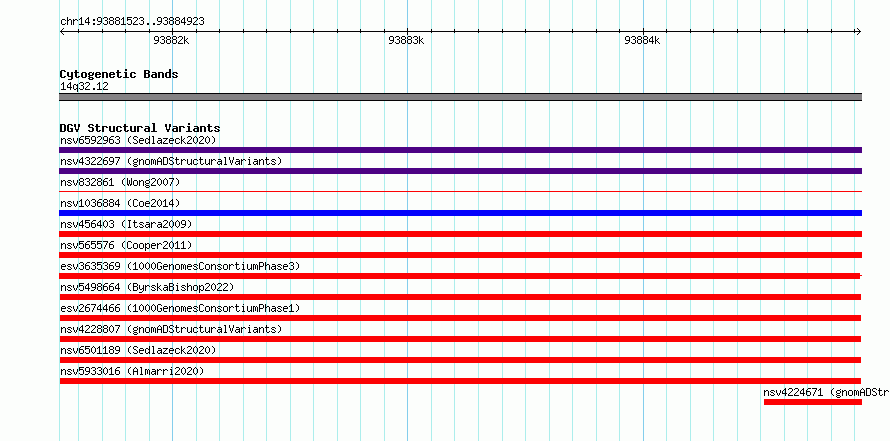Click the left arrowhead of the ruler

click(62, 32)
